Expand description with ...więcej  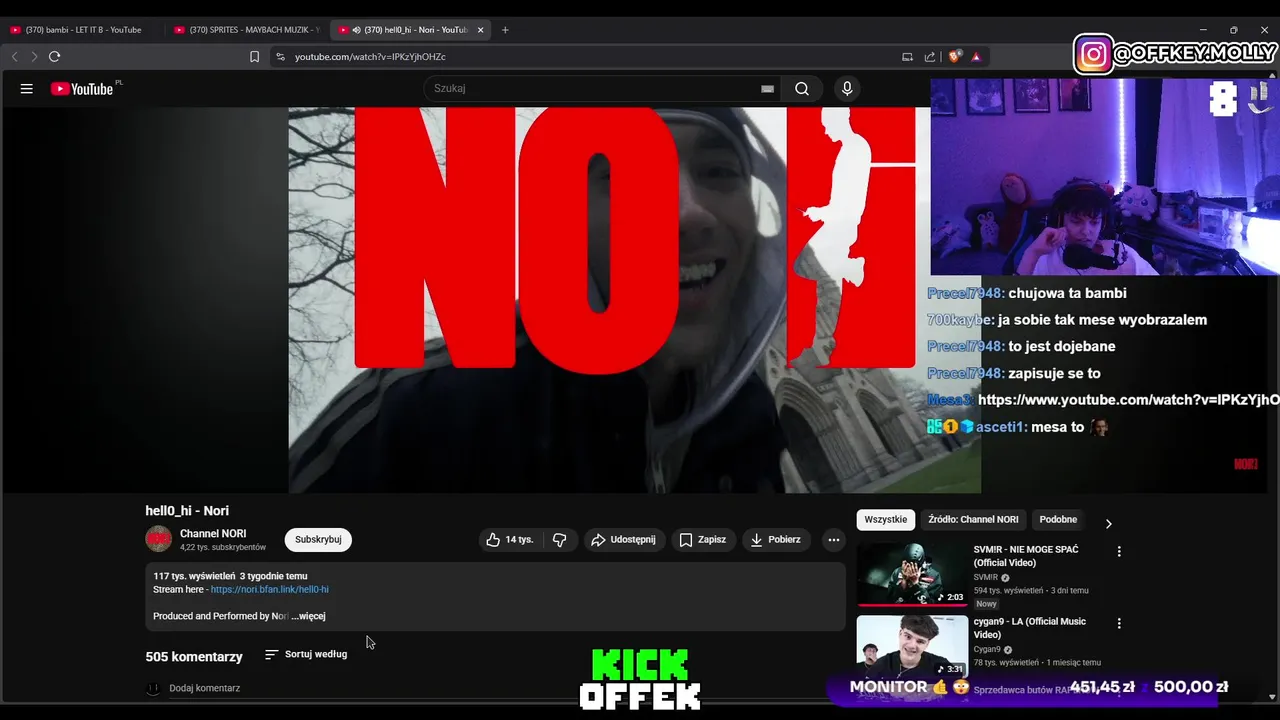point(309,617)
